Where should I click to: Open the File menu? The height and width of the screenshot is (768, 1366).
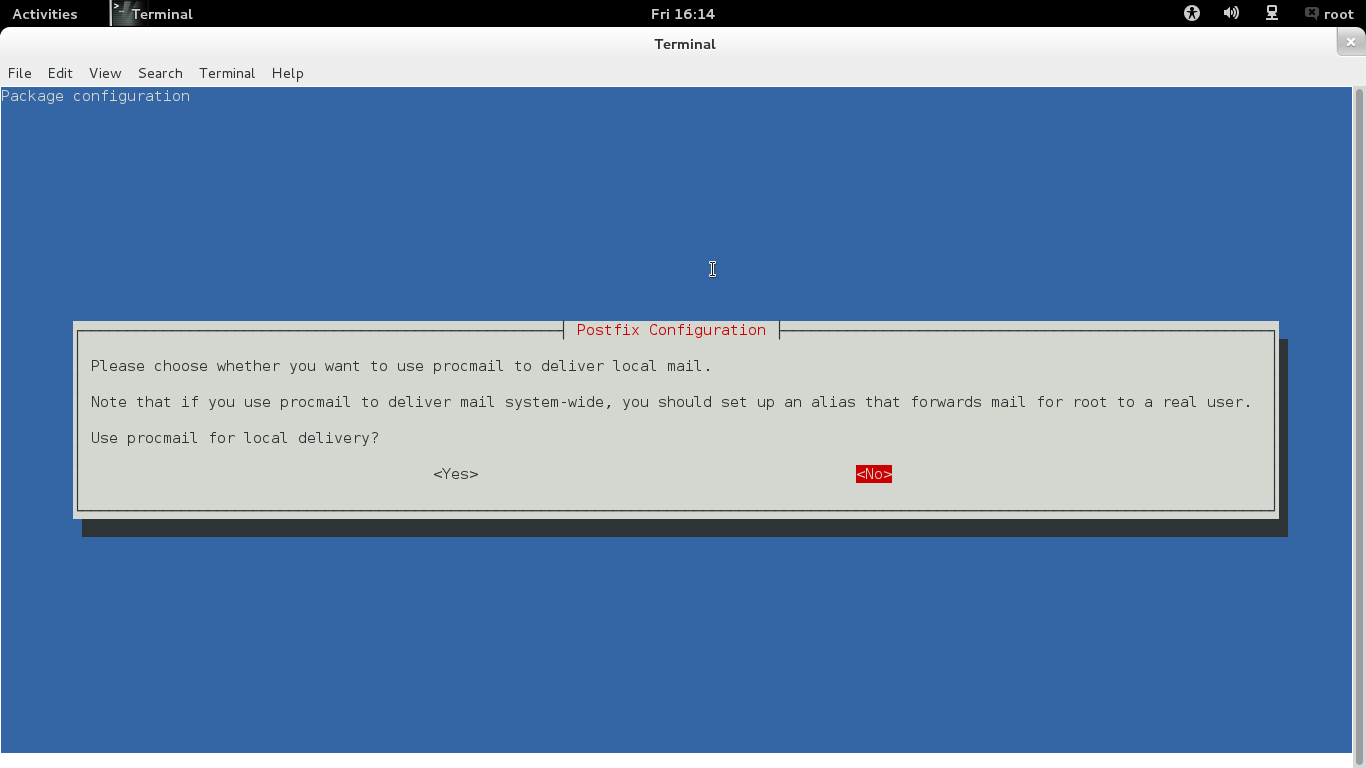[20, 73]
